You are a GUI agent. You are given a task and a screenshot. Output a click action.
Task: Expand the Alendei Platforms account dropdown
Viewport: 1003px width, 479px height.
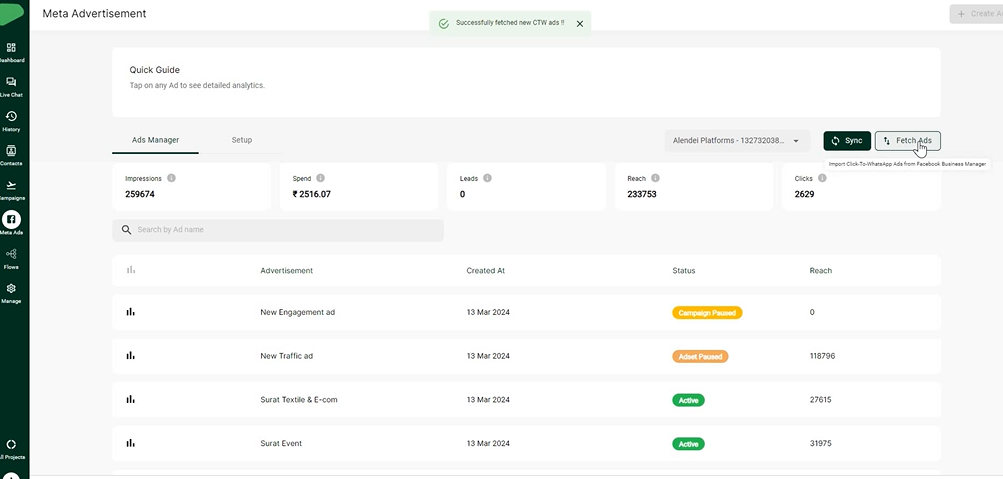pos(737,141)
